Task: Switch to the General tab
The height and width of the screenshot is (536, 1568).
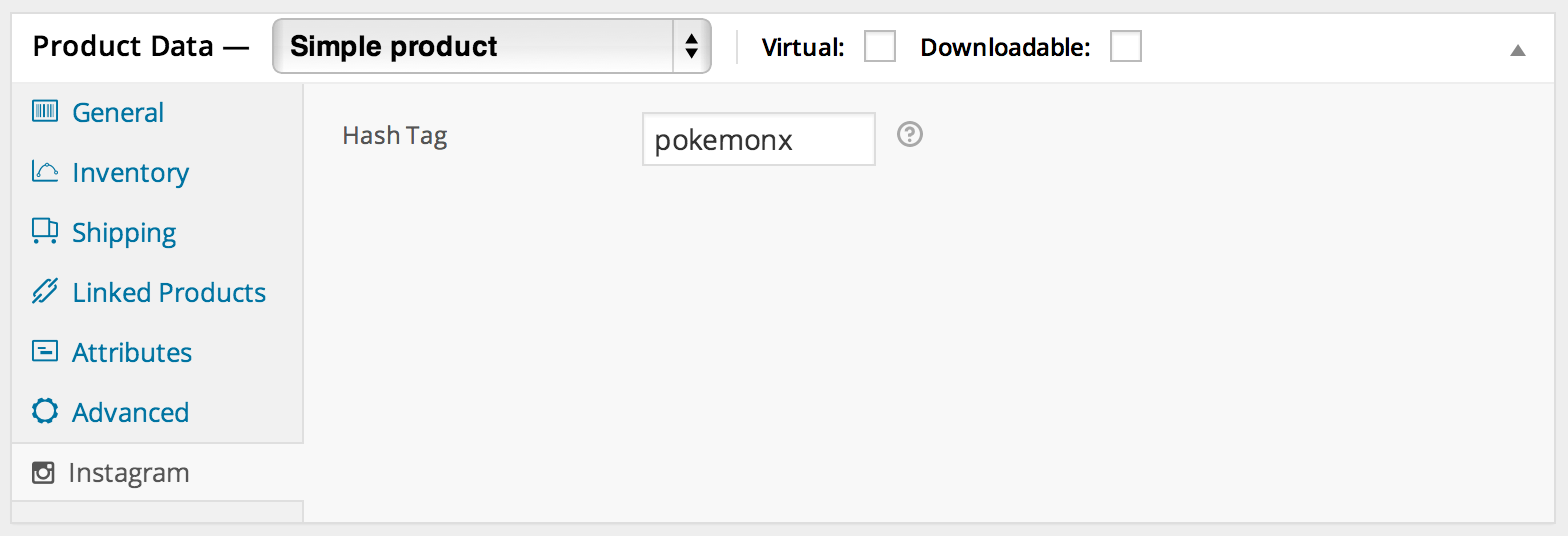Action: click(118, 112)
